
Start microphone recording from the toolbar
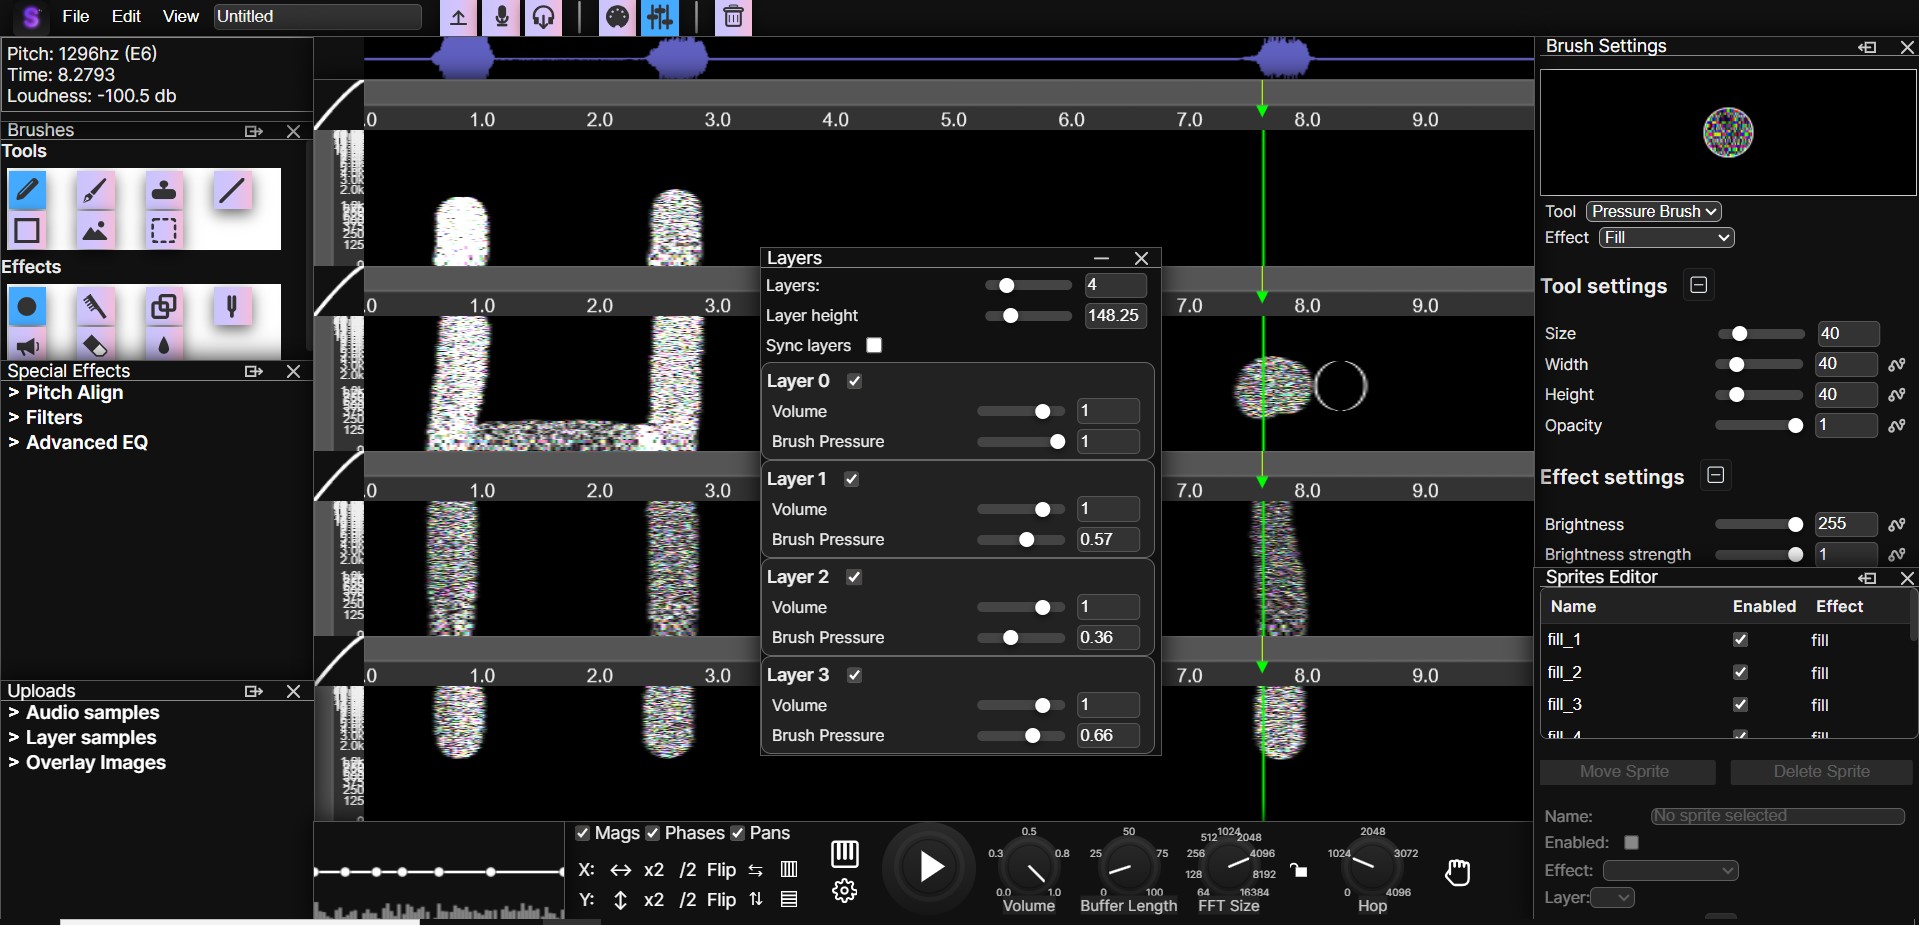click(x=501, y=17)
